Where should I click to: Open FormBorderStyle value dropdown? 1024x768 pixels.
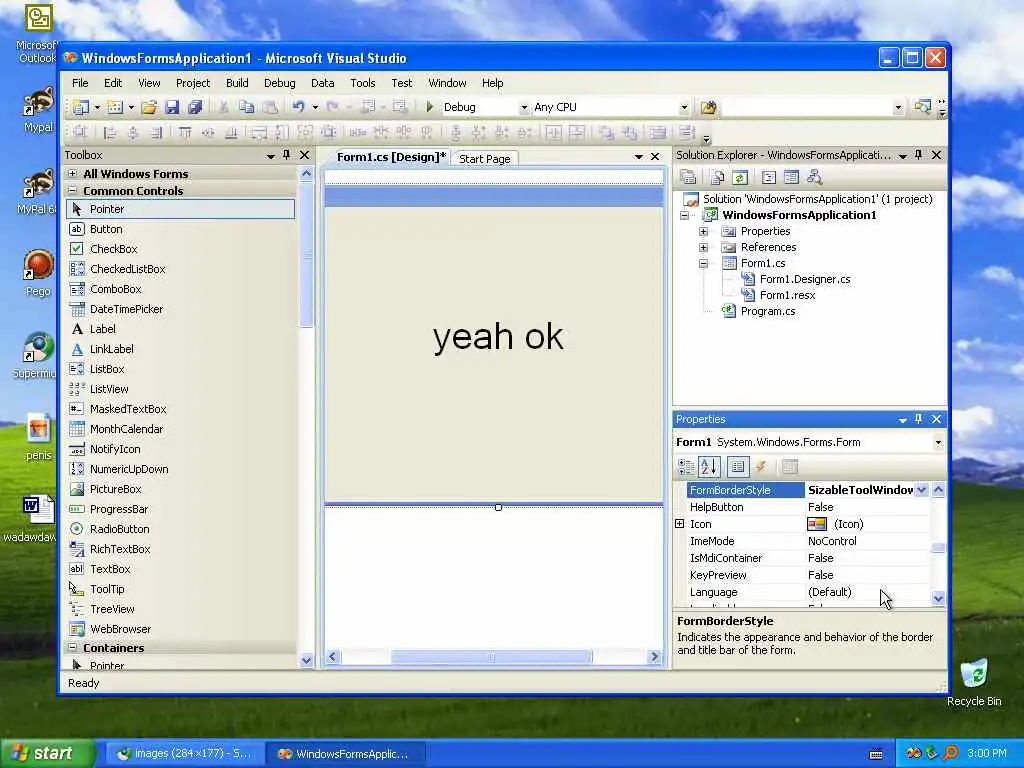(x=921, y=490)
